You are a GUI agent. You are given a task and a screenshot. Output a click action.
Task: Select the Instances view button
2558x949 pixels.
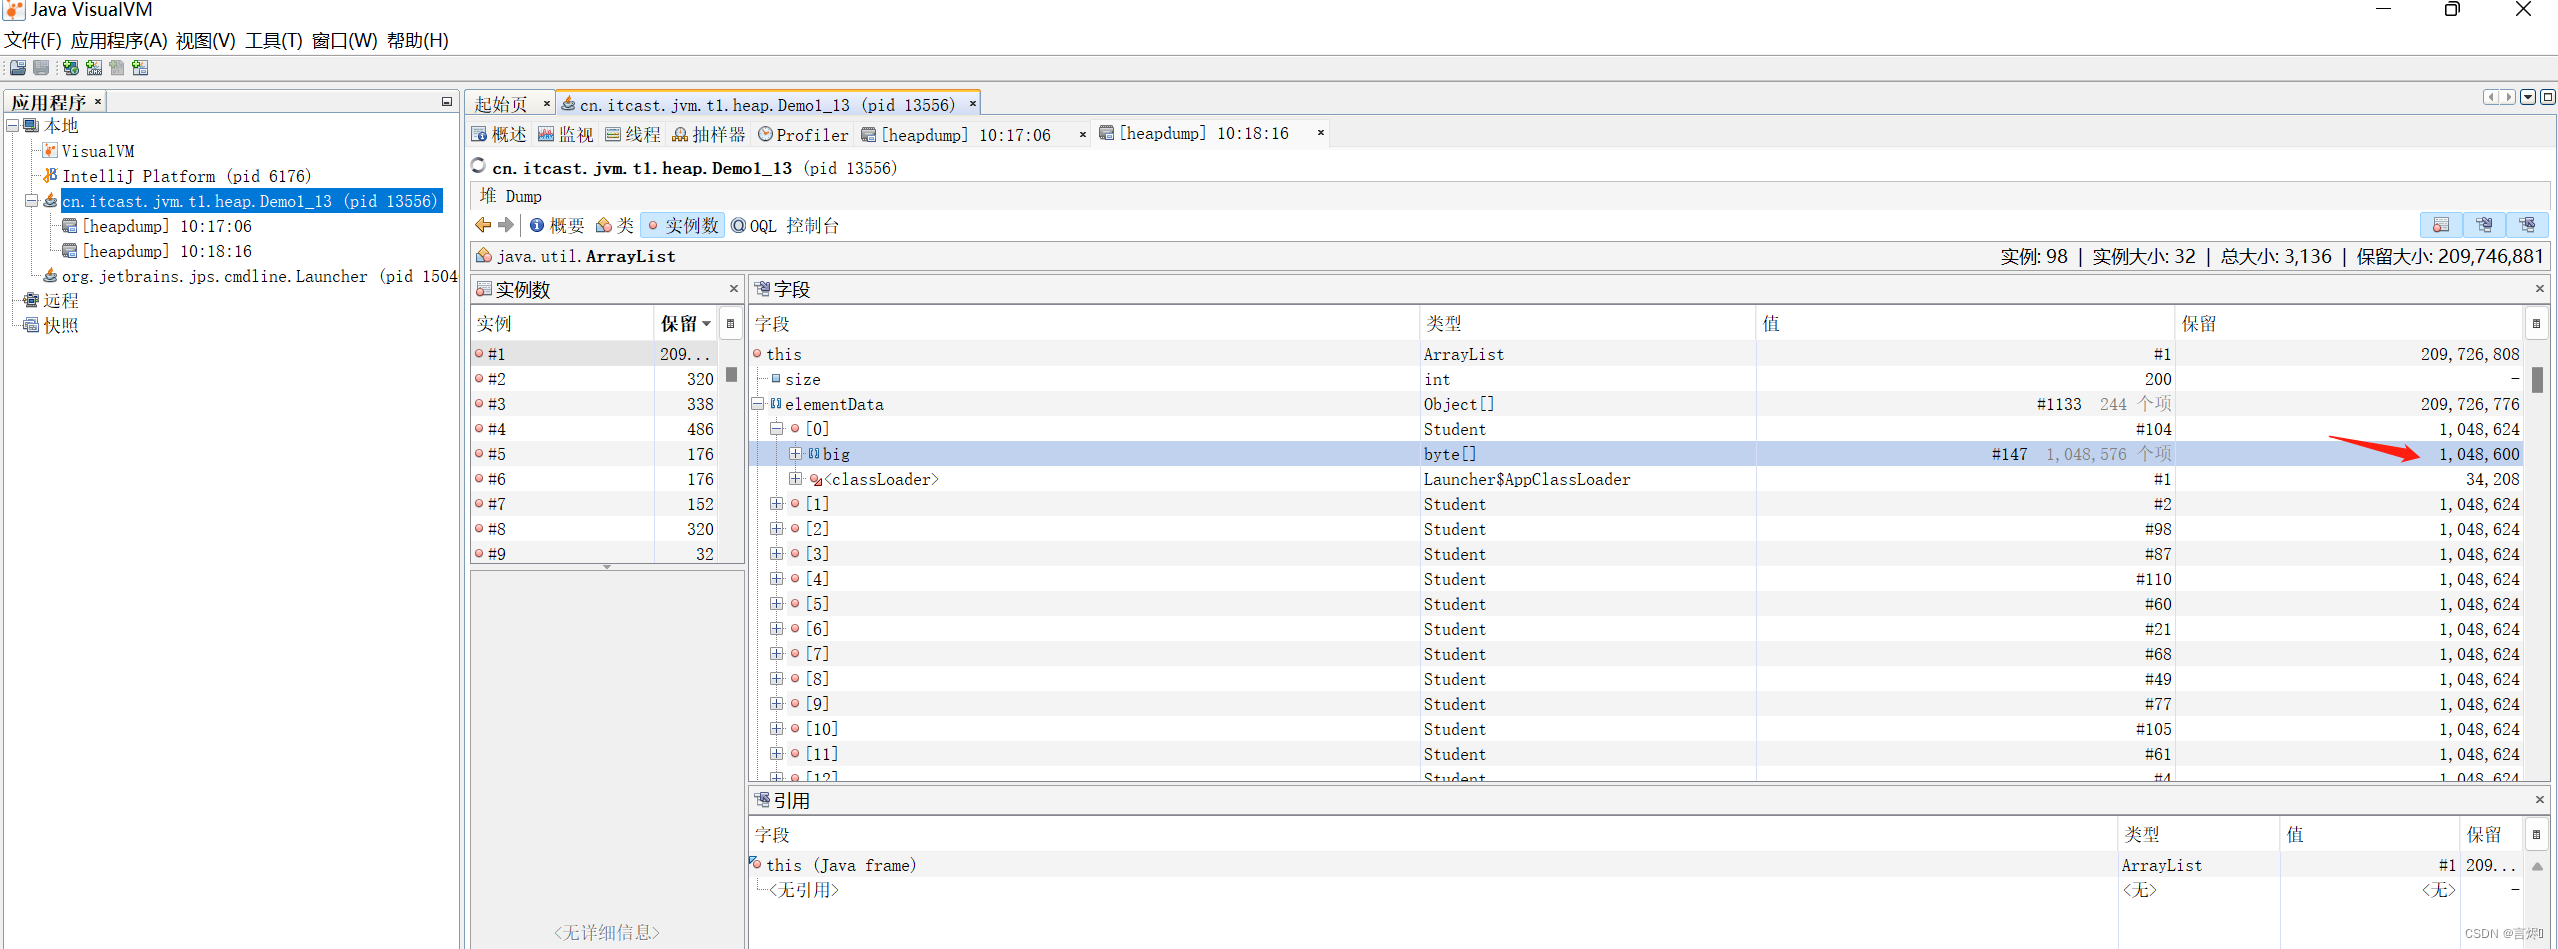pyautogui.click(x=682, y=226)
